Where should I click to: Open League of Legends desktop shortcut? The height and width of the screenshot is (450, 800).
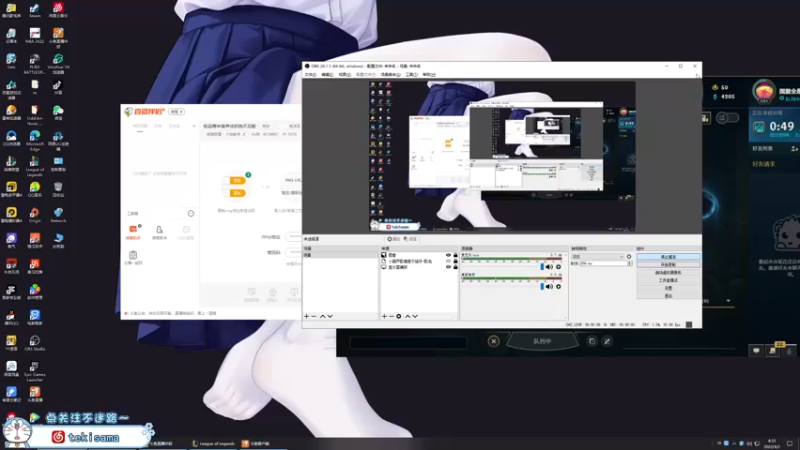tap(35, 166)
